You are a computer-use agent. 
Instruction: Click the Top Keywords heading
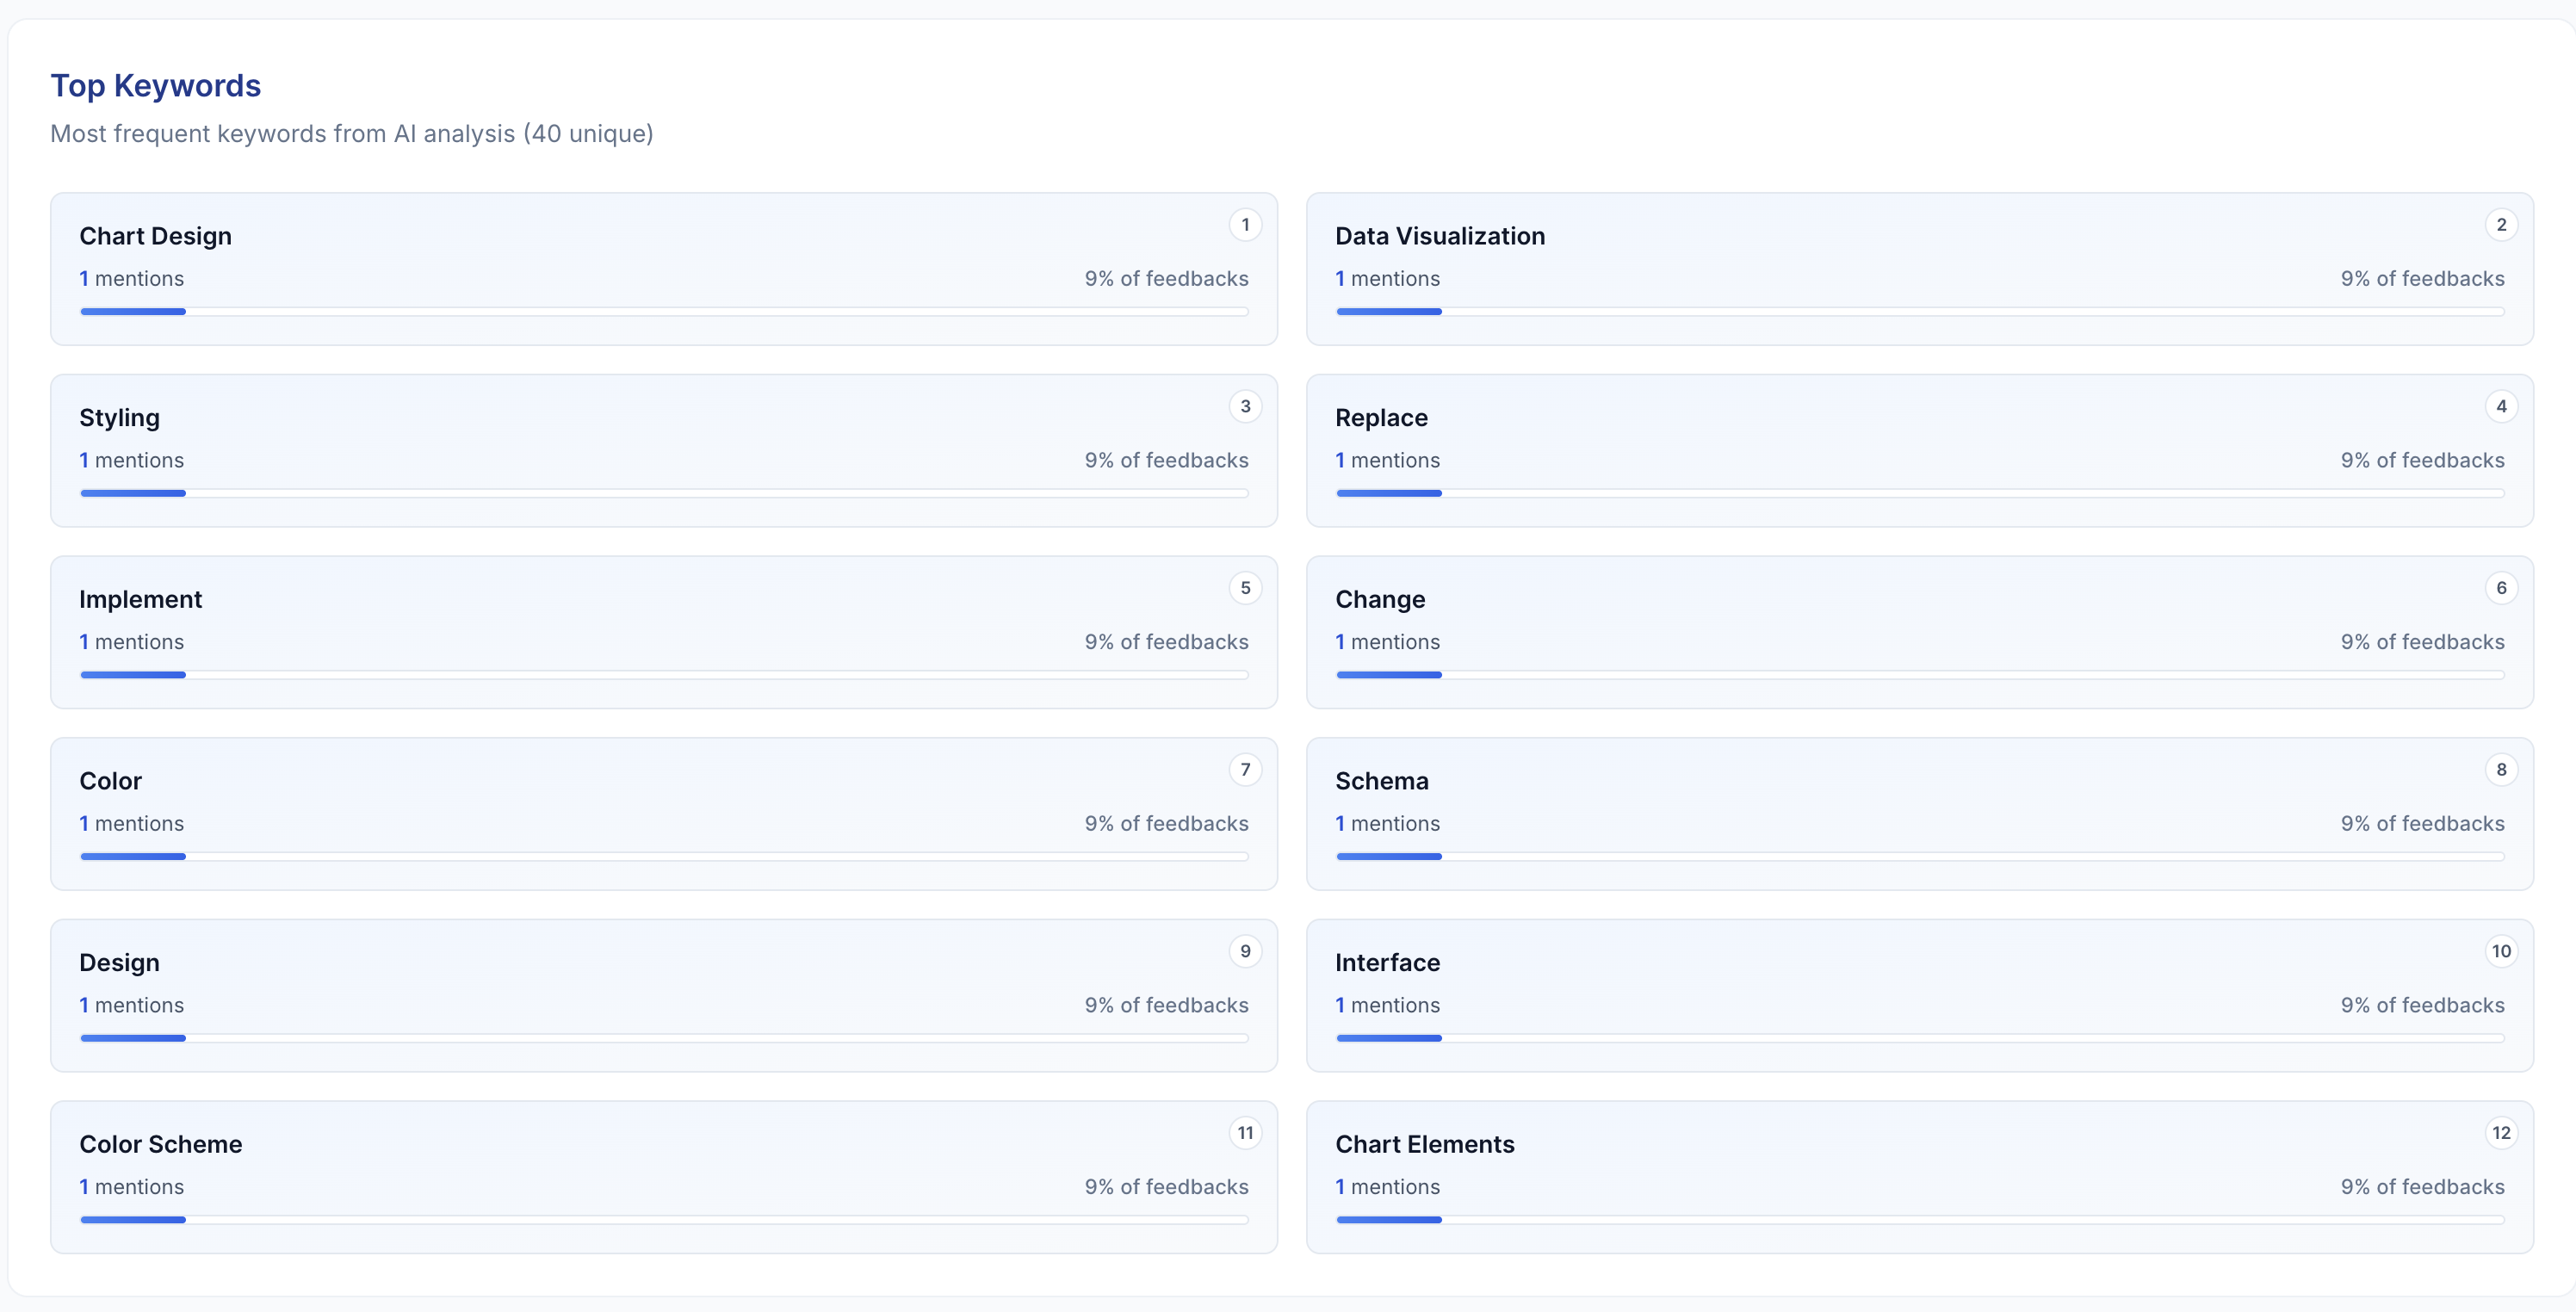tap(156, 85)
